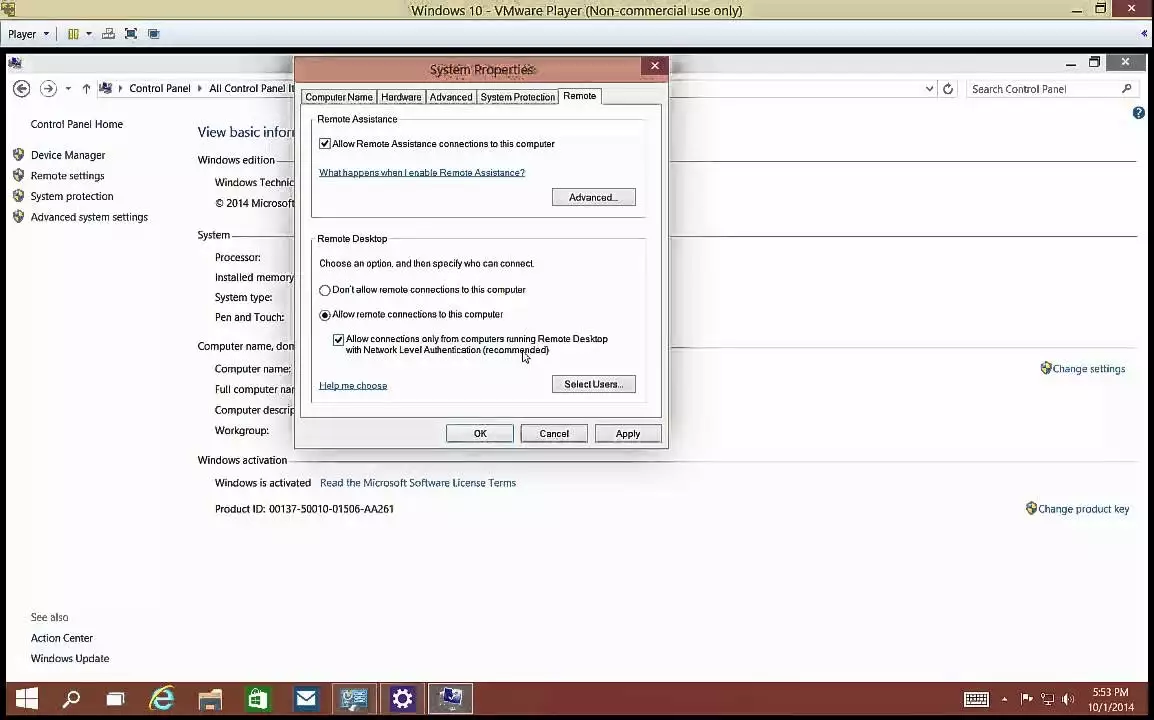1154x720 pixels.
Task: Open the Mail app in taskbar
Action: coord(306,698)
